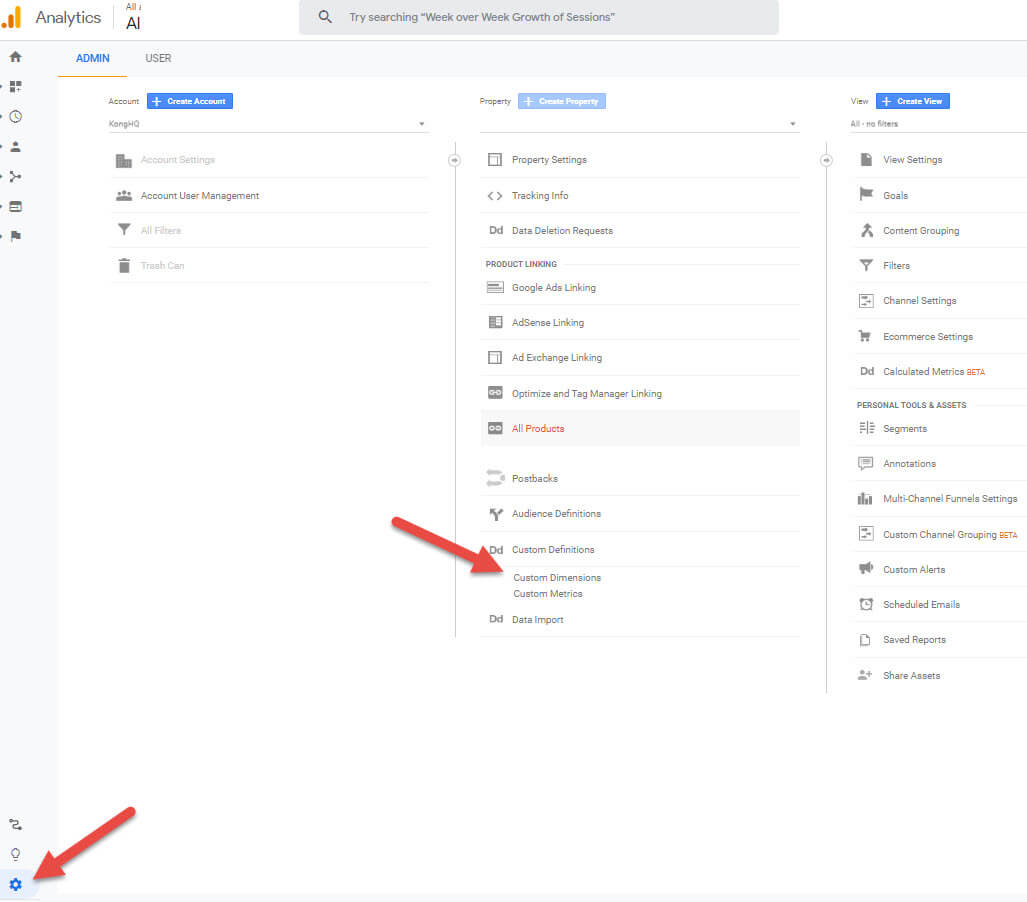This screenshot has width=1027, height=902.
Task: Select the ADMIN tab
Action: click(x=93, y=58)
